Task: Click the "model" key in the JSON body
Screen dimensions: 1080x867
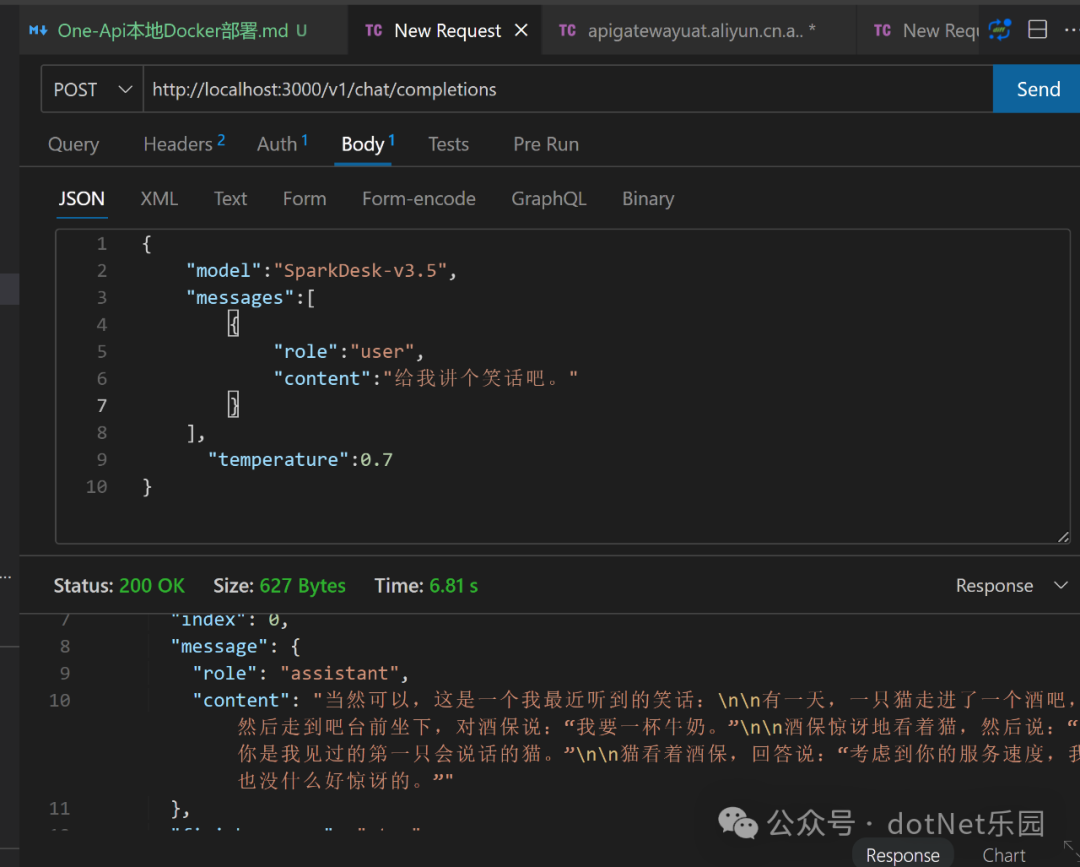Action: [x=224, y=271]
